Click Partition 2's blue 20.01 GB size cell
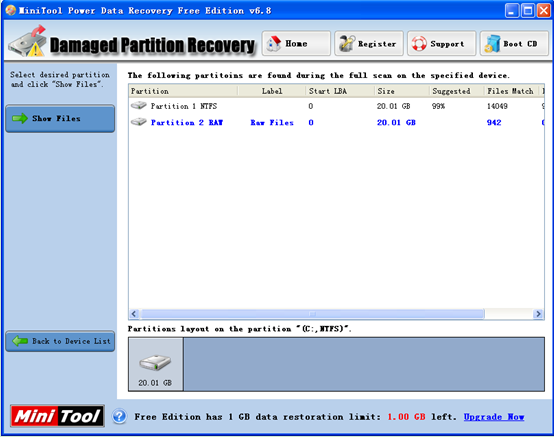The width and height of the screenshot is (554, 437). pos(396,123)
